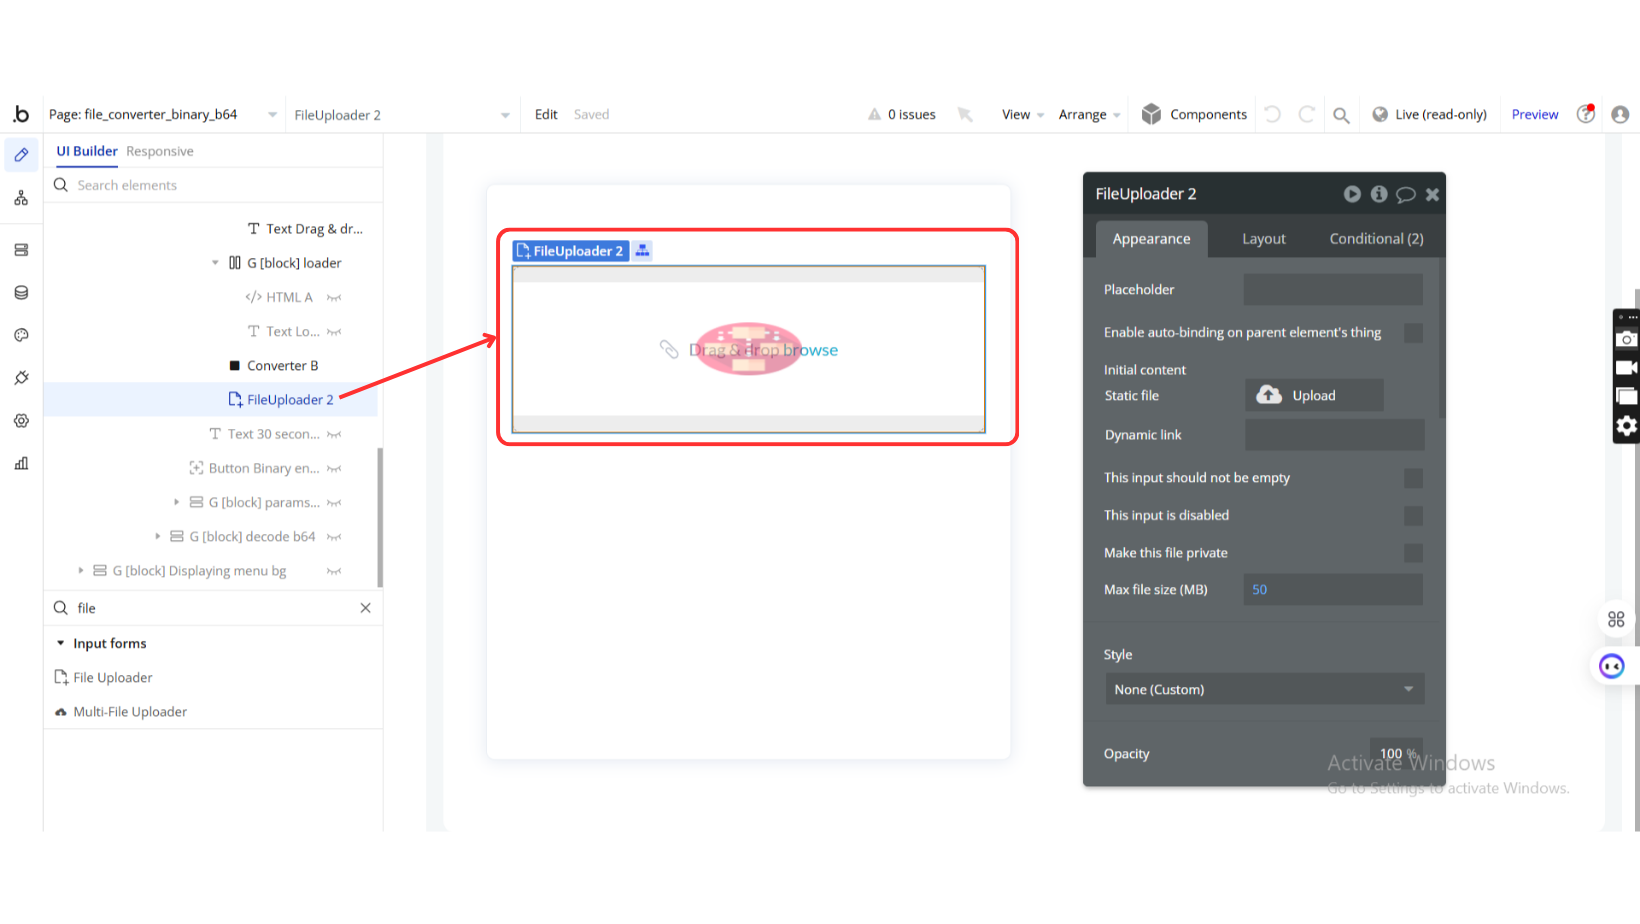Viewport: 1640px width, 924px height.
Task: Open the Data tab database icon in sidebar
Action: [x=21, y=293]
